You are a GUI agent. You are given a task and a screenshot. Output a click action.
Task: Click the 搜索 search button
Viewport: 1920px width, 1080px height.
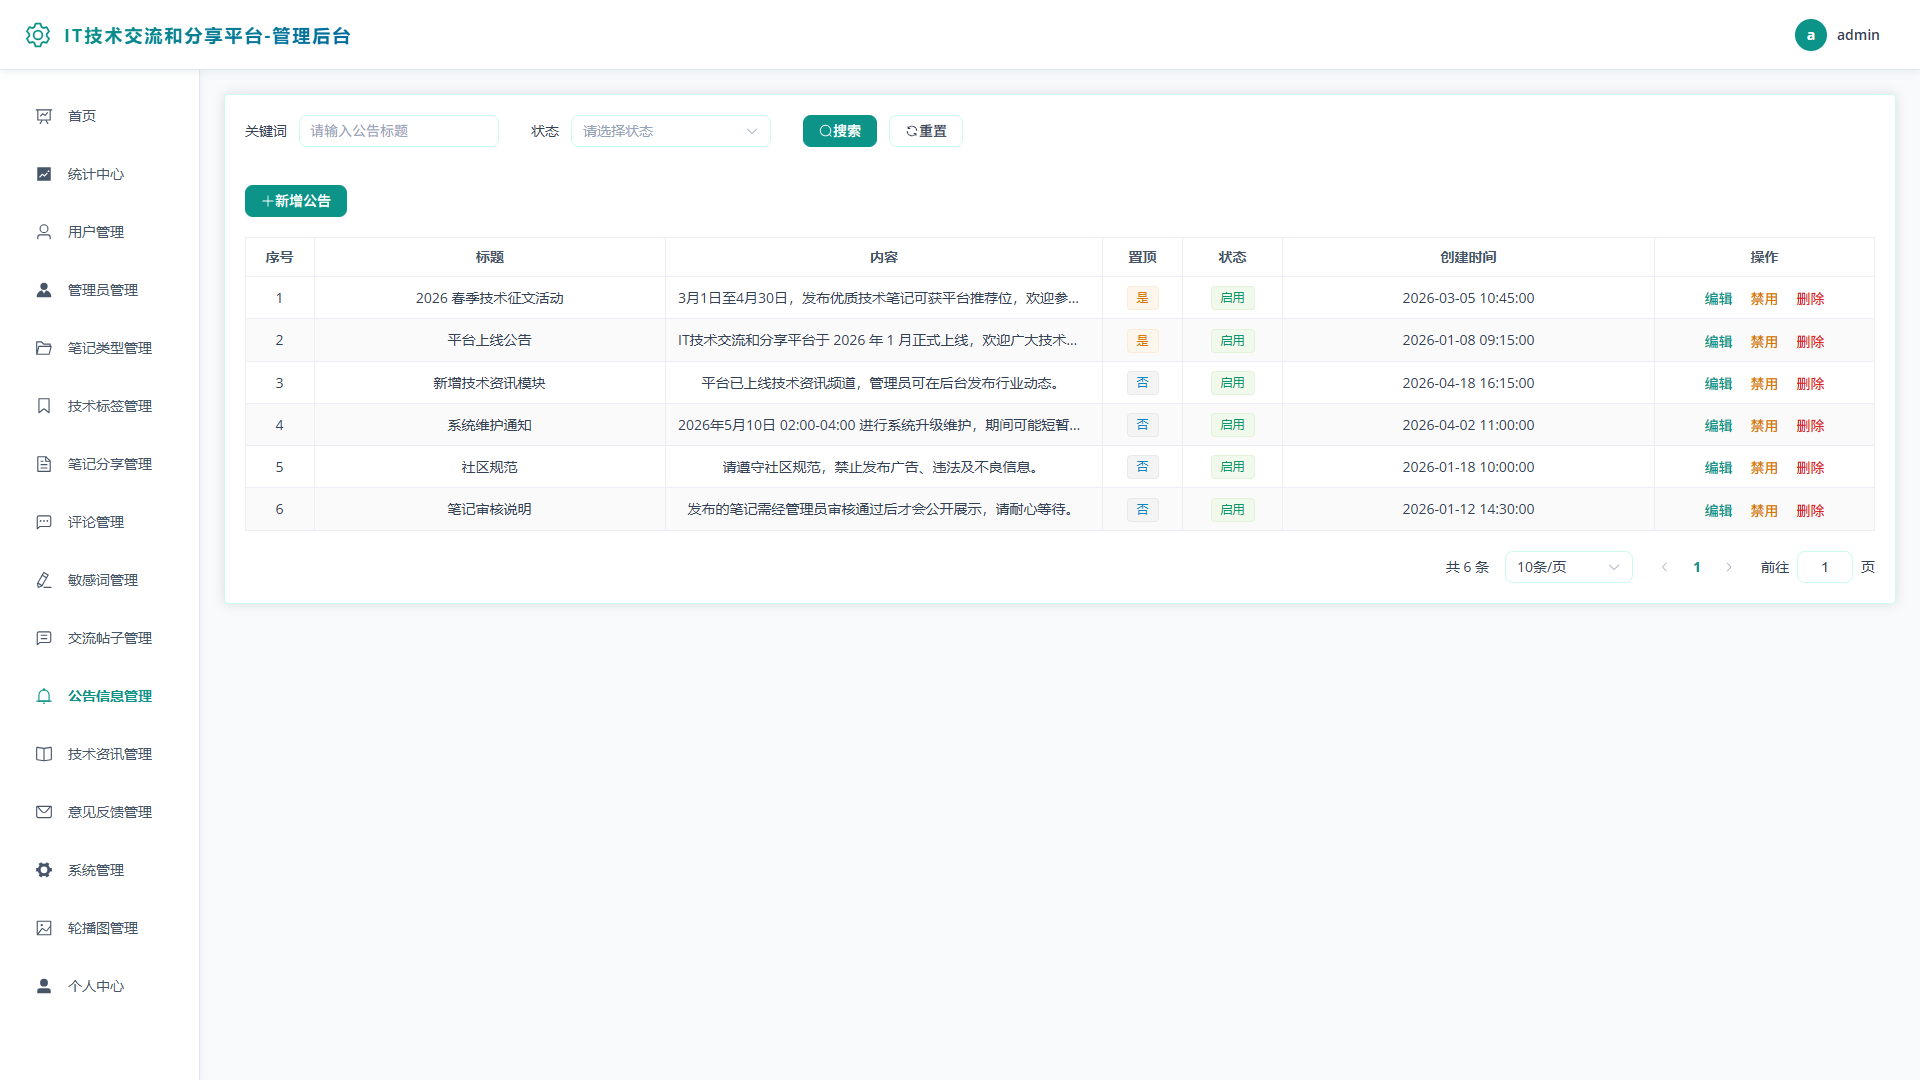[x=839, y=131]
